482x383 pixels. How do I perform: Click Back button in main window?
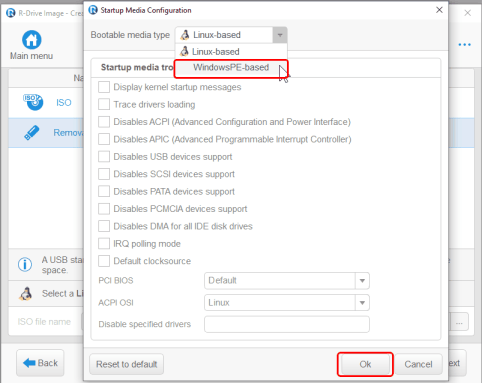[40, 363]
